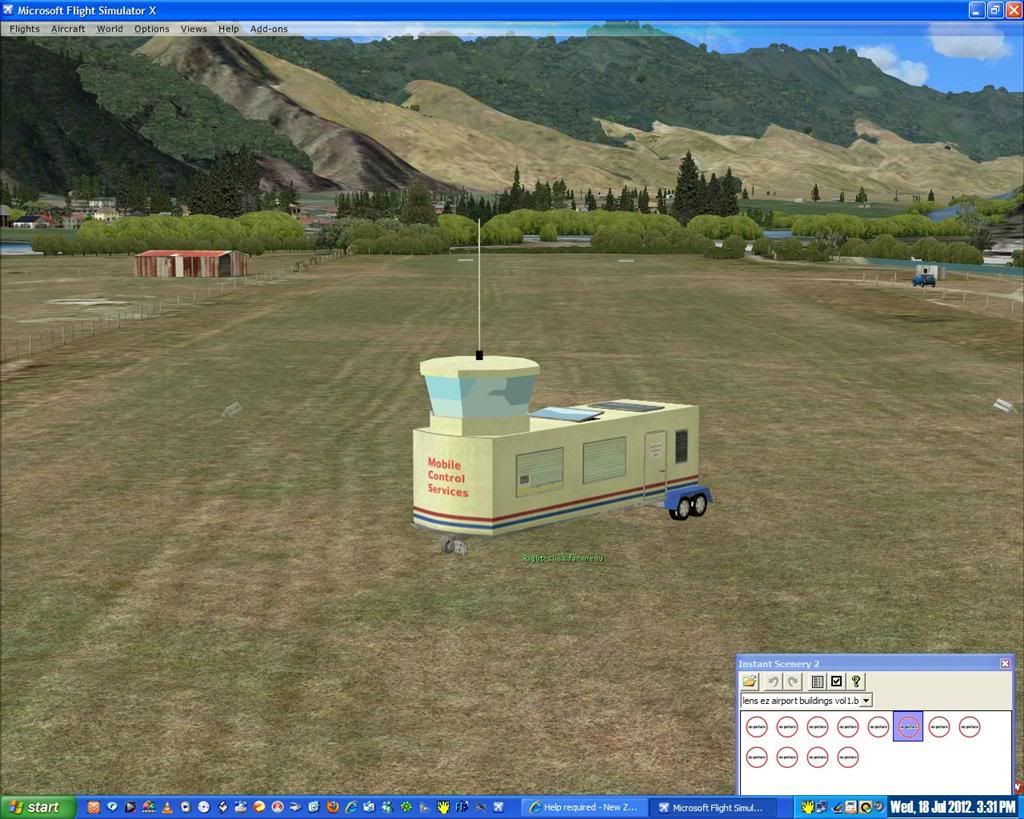Image resolution: width=1024 pixels, height=819 pixels.
Task: Click the redo arrow in Instant Scenery
Action: coord(793,682)
